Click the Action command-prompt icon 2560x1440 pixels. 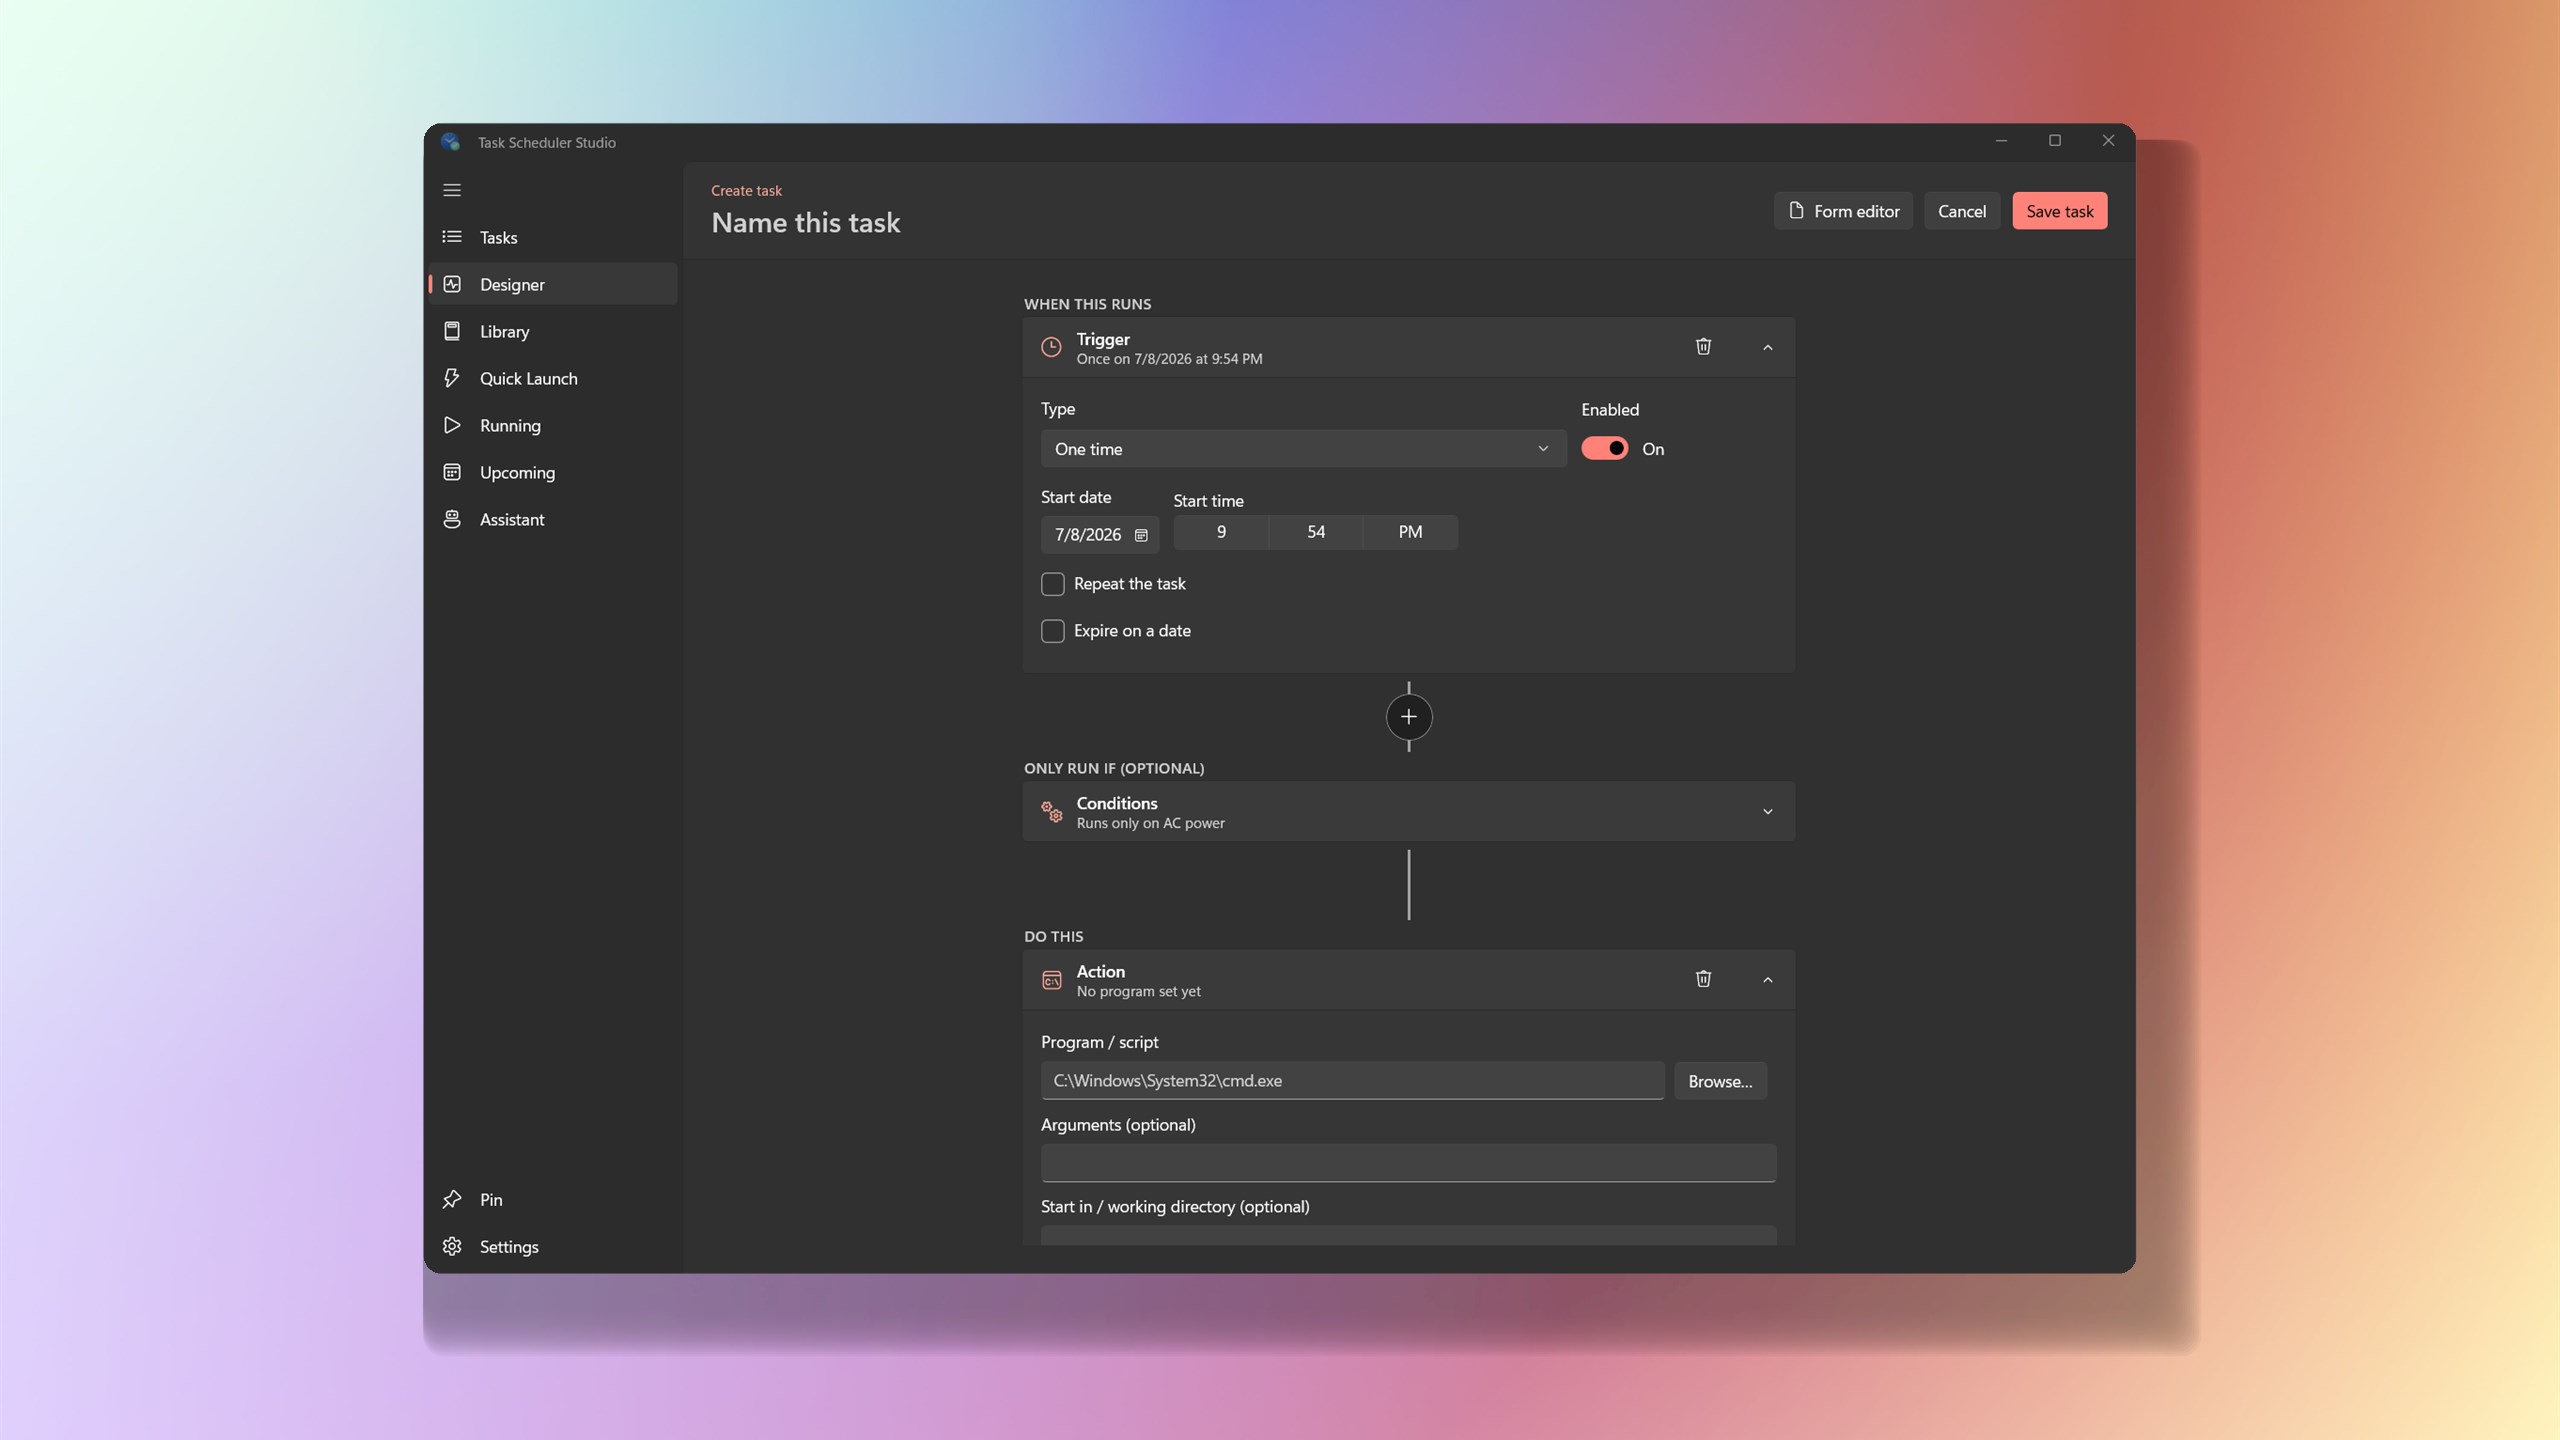1051,980
